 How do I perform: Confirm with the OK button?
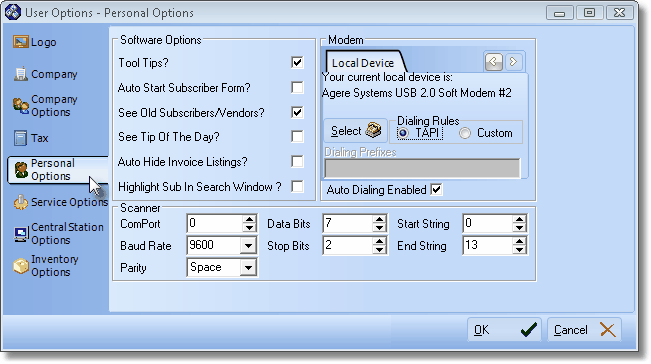click(504, 330)
